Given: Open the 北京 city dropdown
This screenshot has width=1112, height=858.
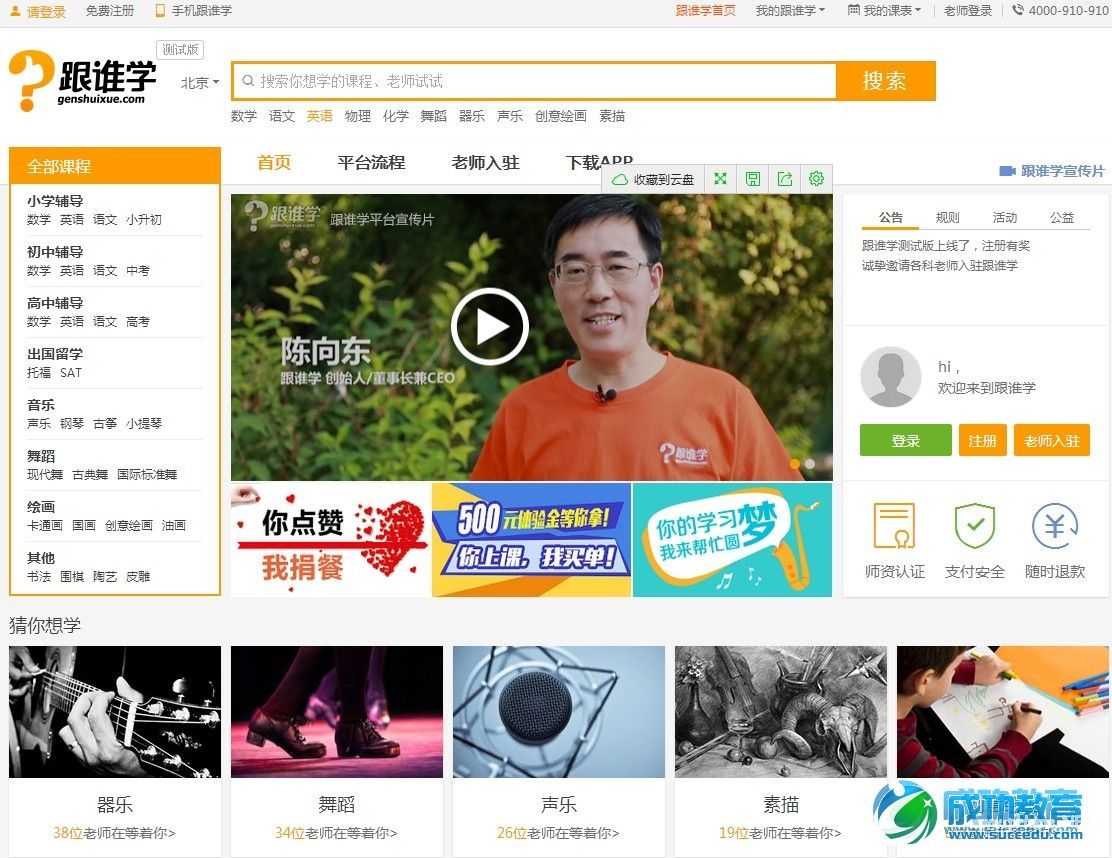Looking at the screenshot, I should pyautogui.click(x=198, y=83).
